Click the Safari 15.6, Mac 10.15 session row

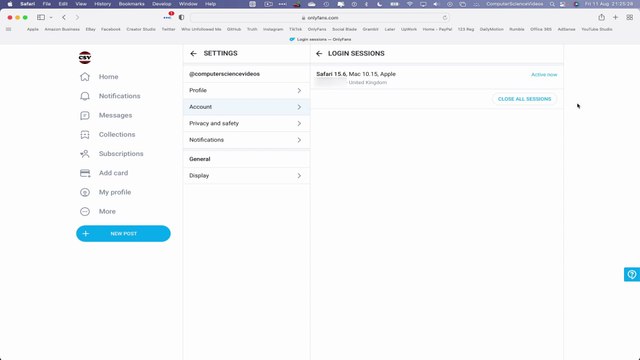point(437,78)
